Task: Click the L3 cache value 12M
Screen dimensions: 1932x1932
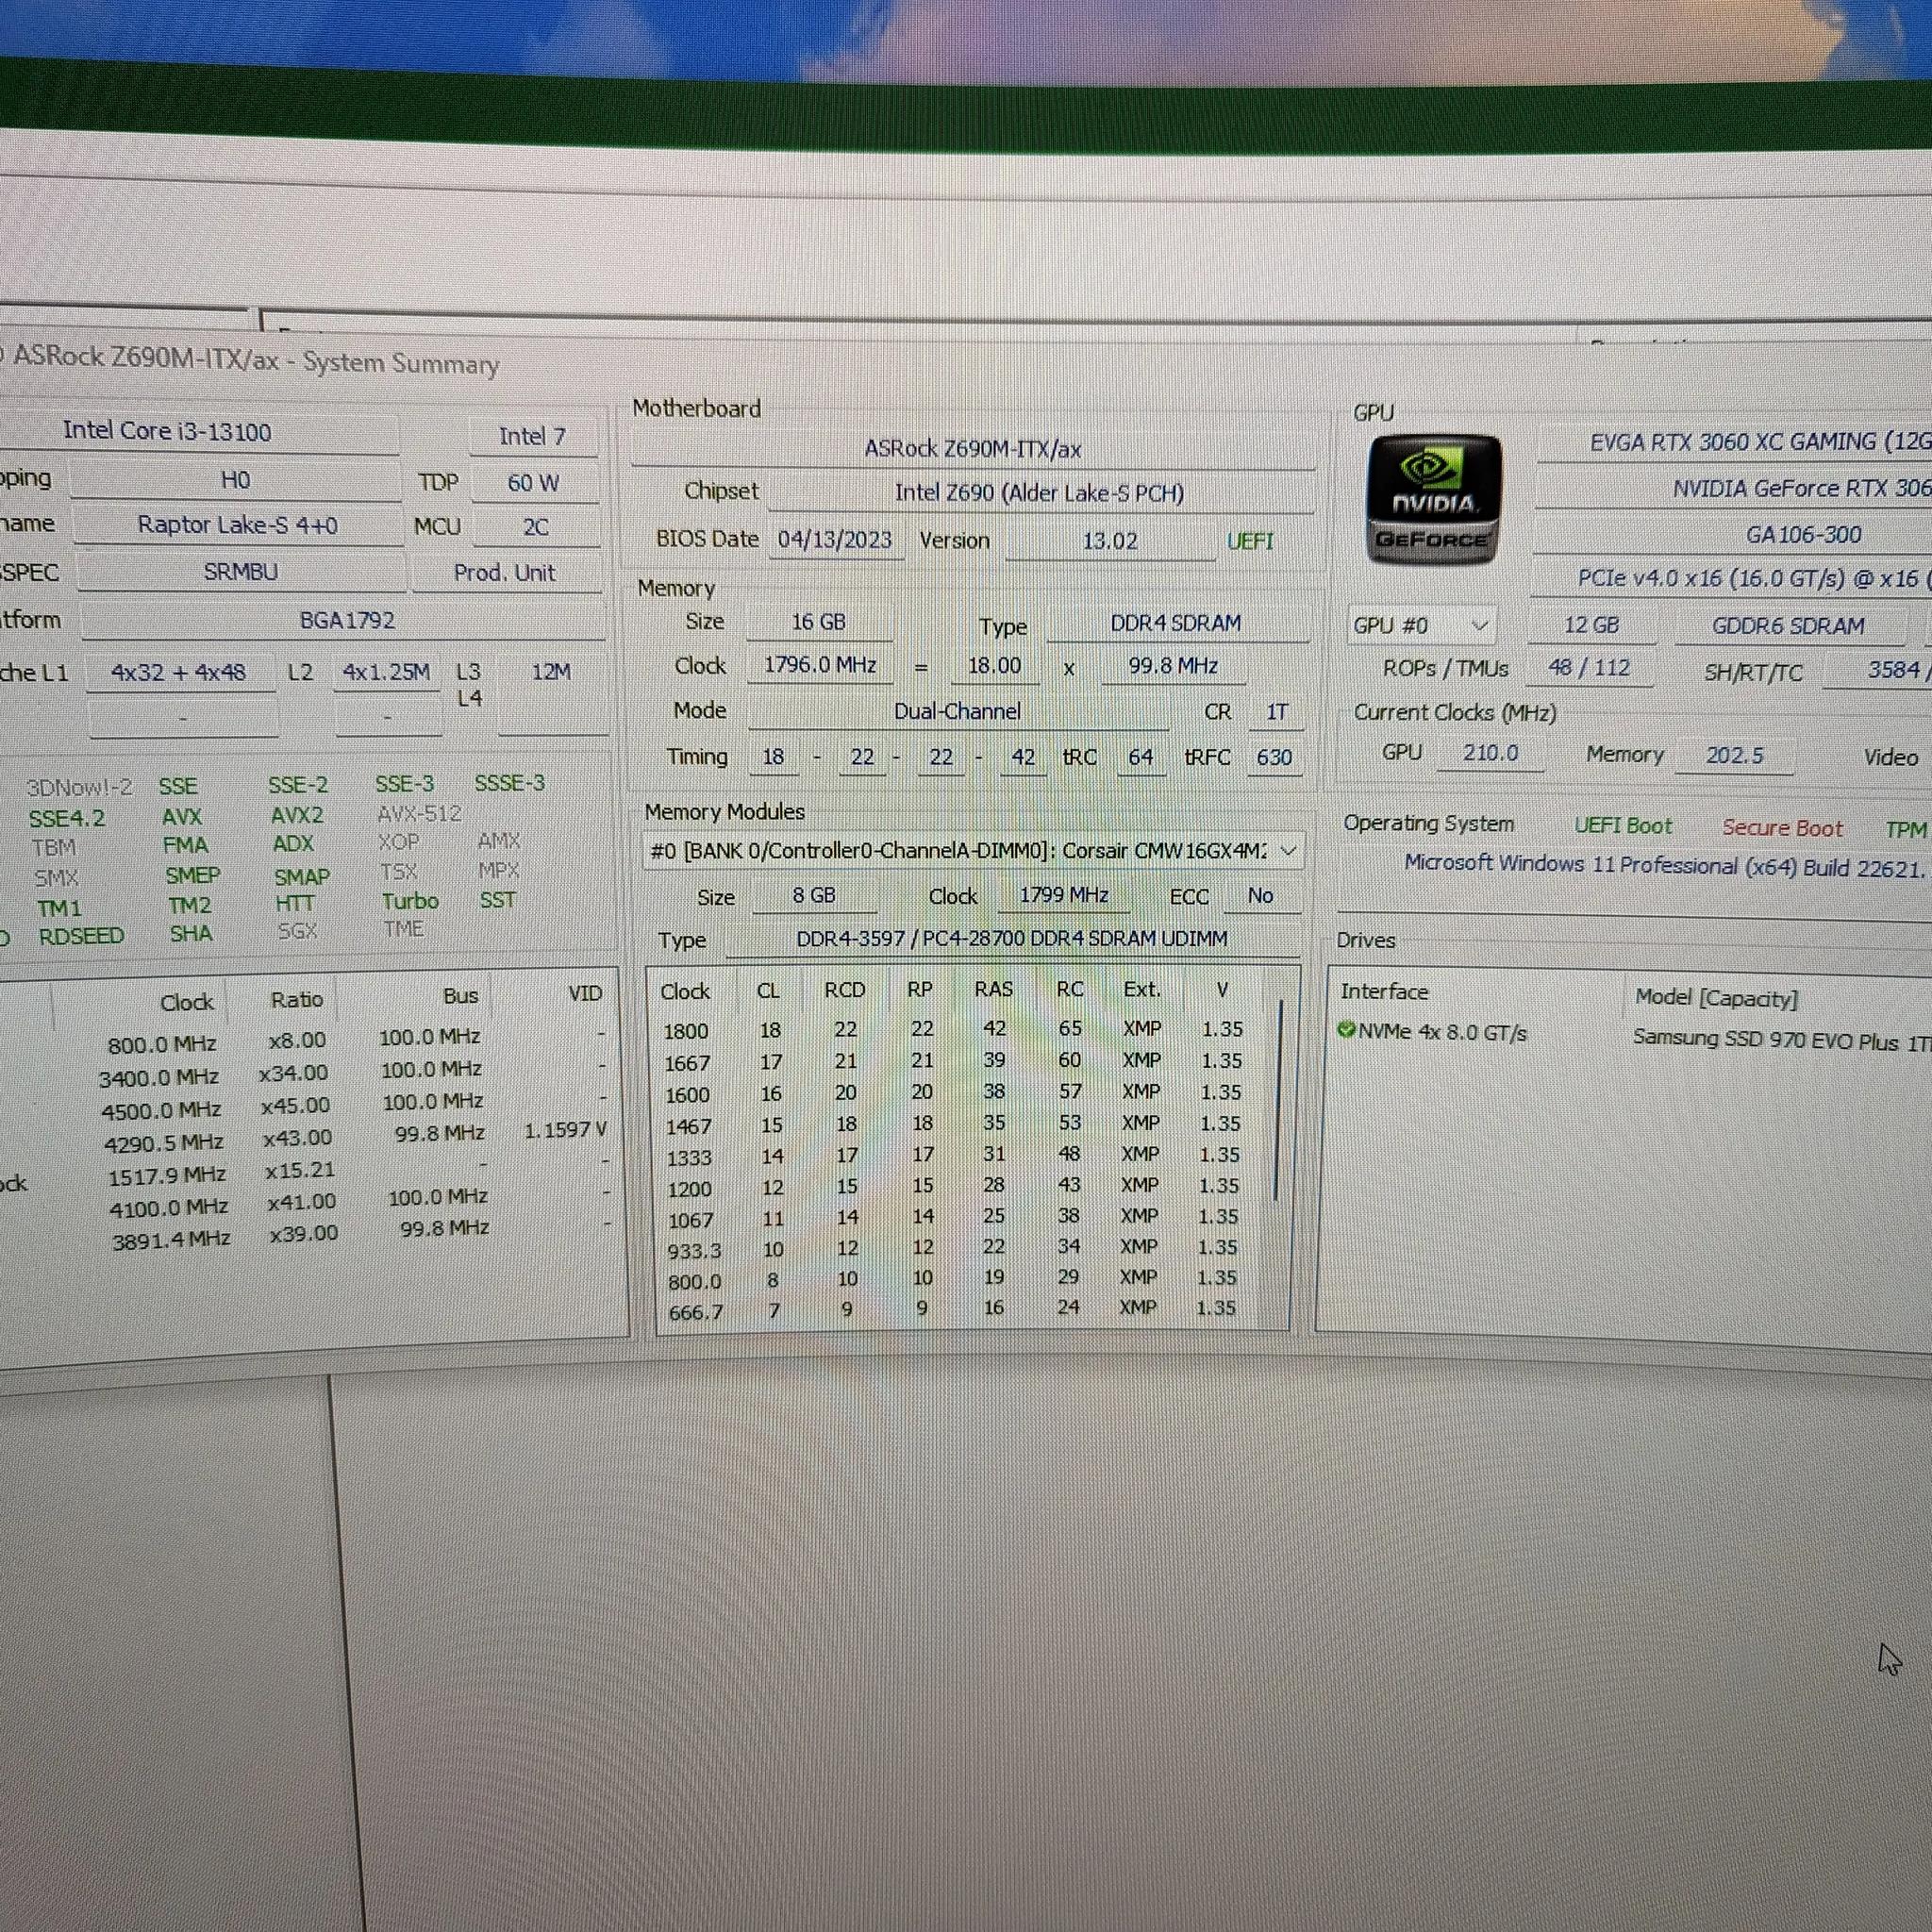Action: click(x=551, y=672)
